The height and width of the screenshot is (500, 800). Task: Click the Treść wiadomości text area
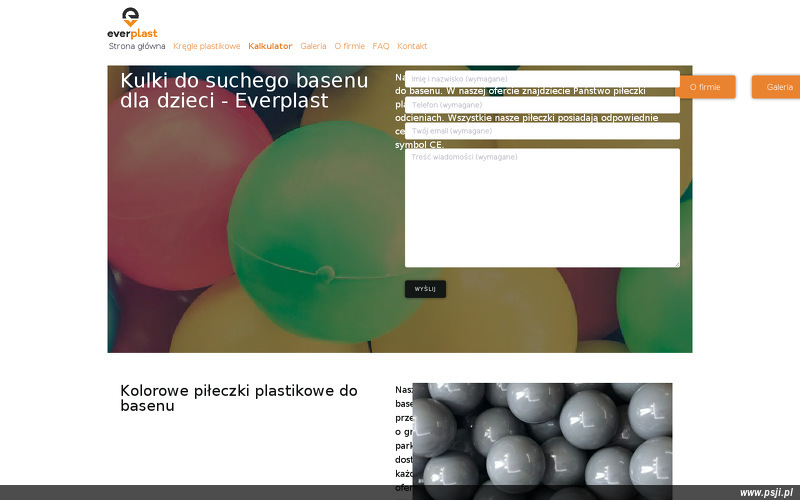[542, 208]
